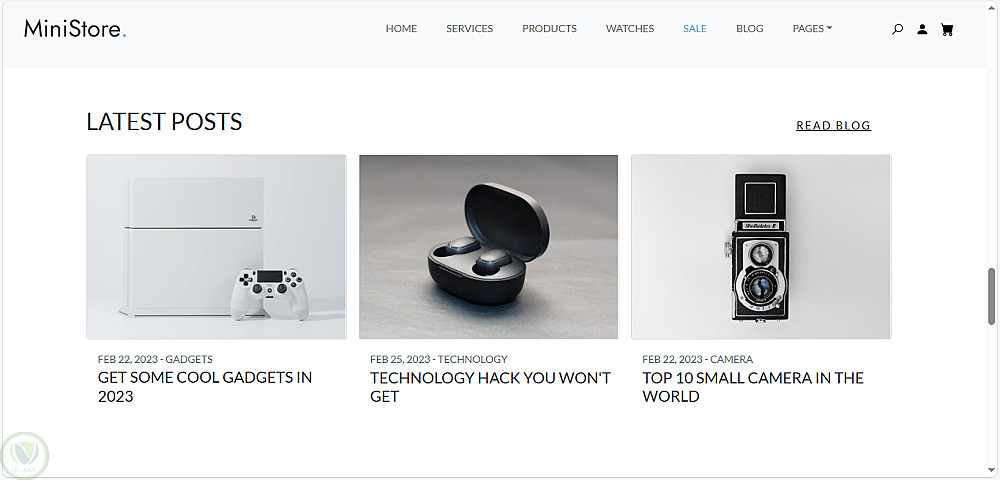The height and width of the screenshot is (480, 1000).
Task: Click the user account icon
Action: coord(922,29)
